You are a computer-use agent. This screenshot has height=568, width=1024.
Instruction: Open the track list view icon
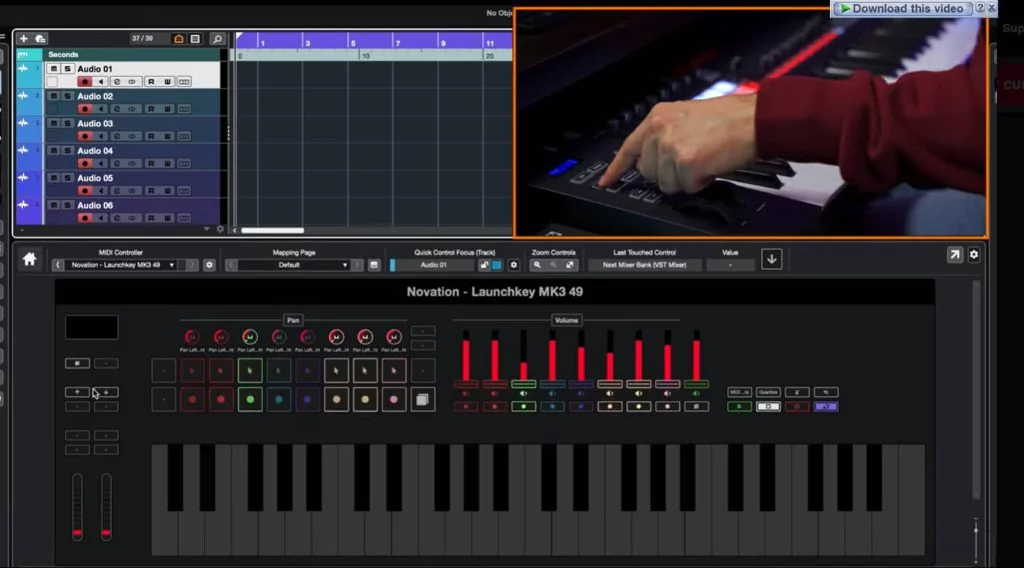coord(195,39)
